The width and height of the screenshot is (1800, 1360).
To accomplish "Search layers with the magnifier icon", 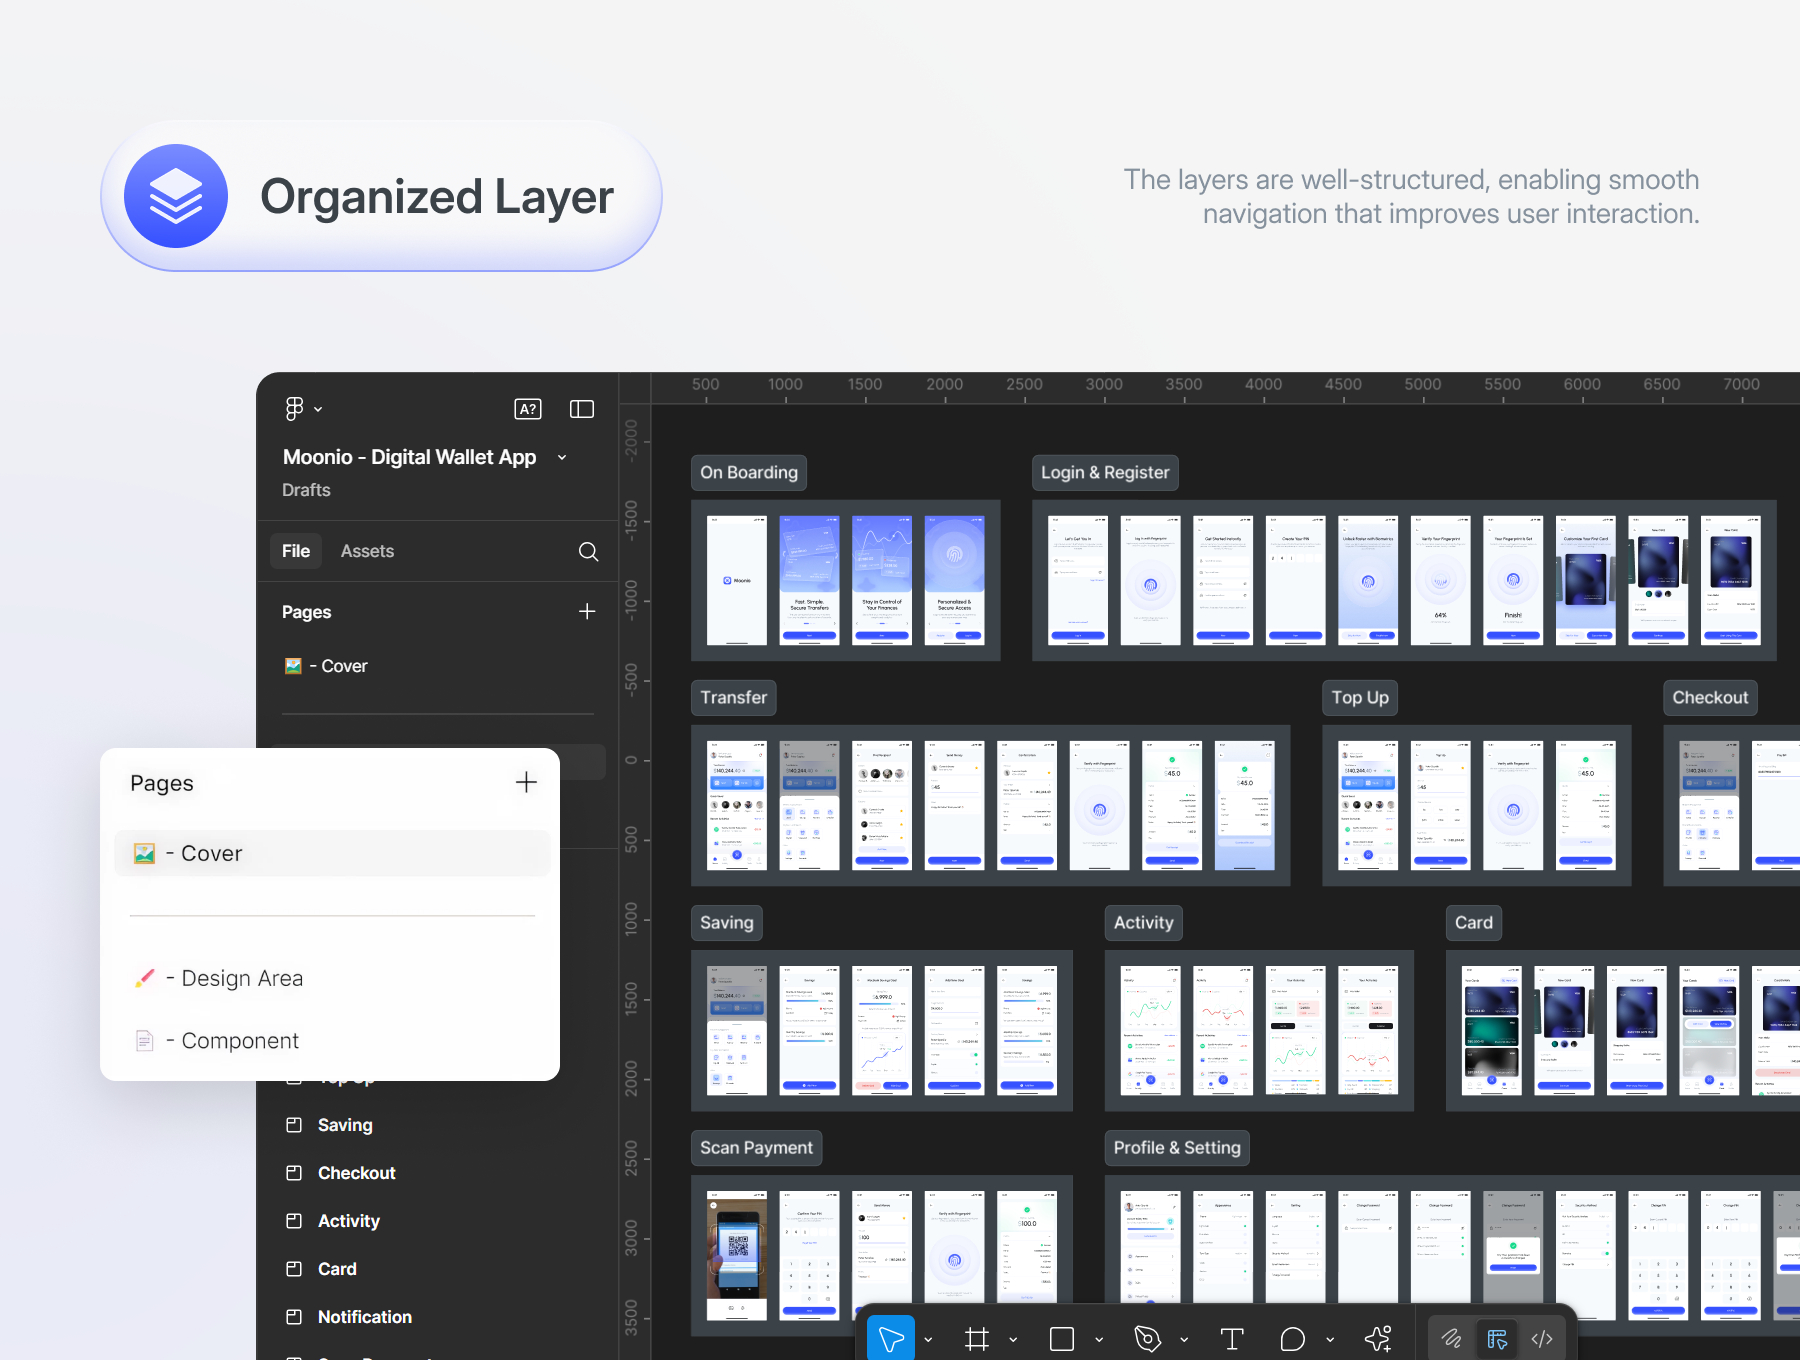I will pyautogui.click(x=589, y=551).
